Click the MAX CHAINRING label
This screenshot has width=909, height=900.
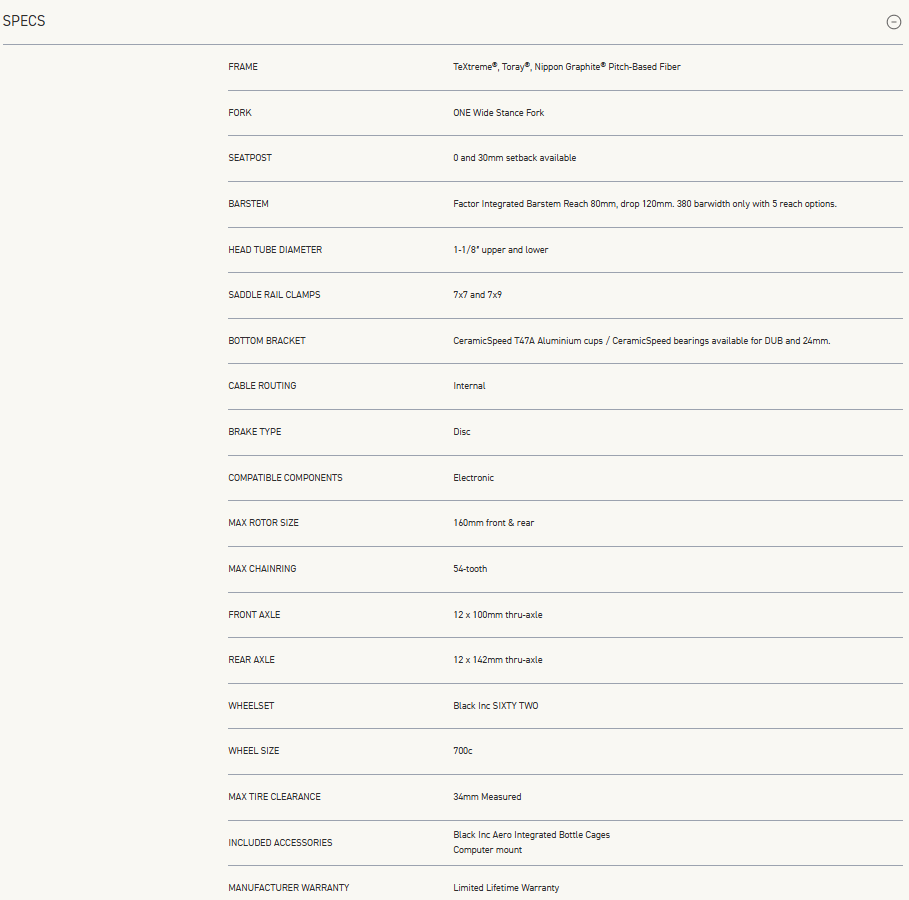coord(262,568)
